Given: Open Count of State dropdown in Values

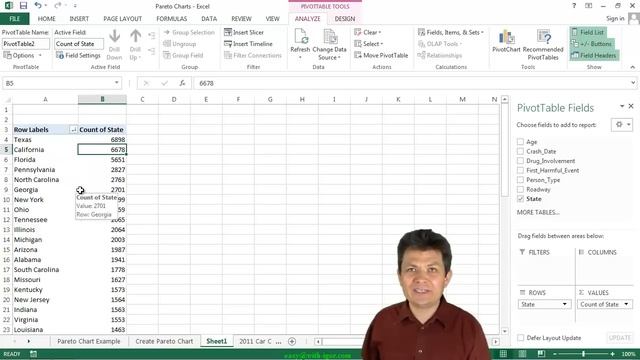Looking at the screenshot, I should click(626, 304).
